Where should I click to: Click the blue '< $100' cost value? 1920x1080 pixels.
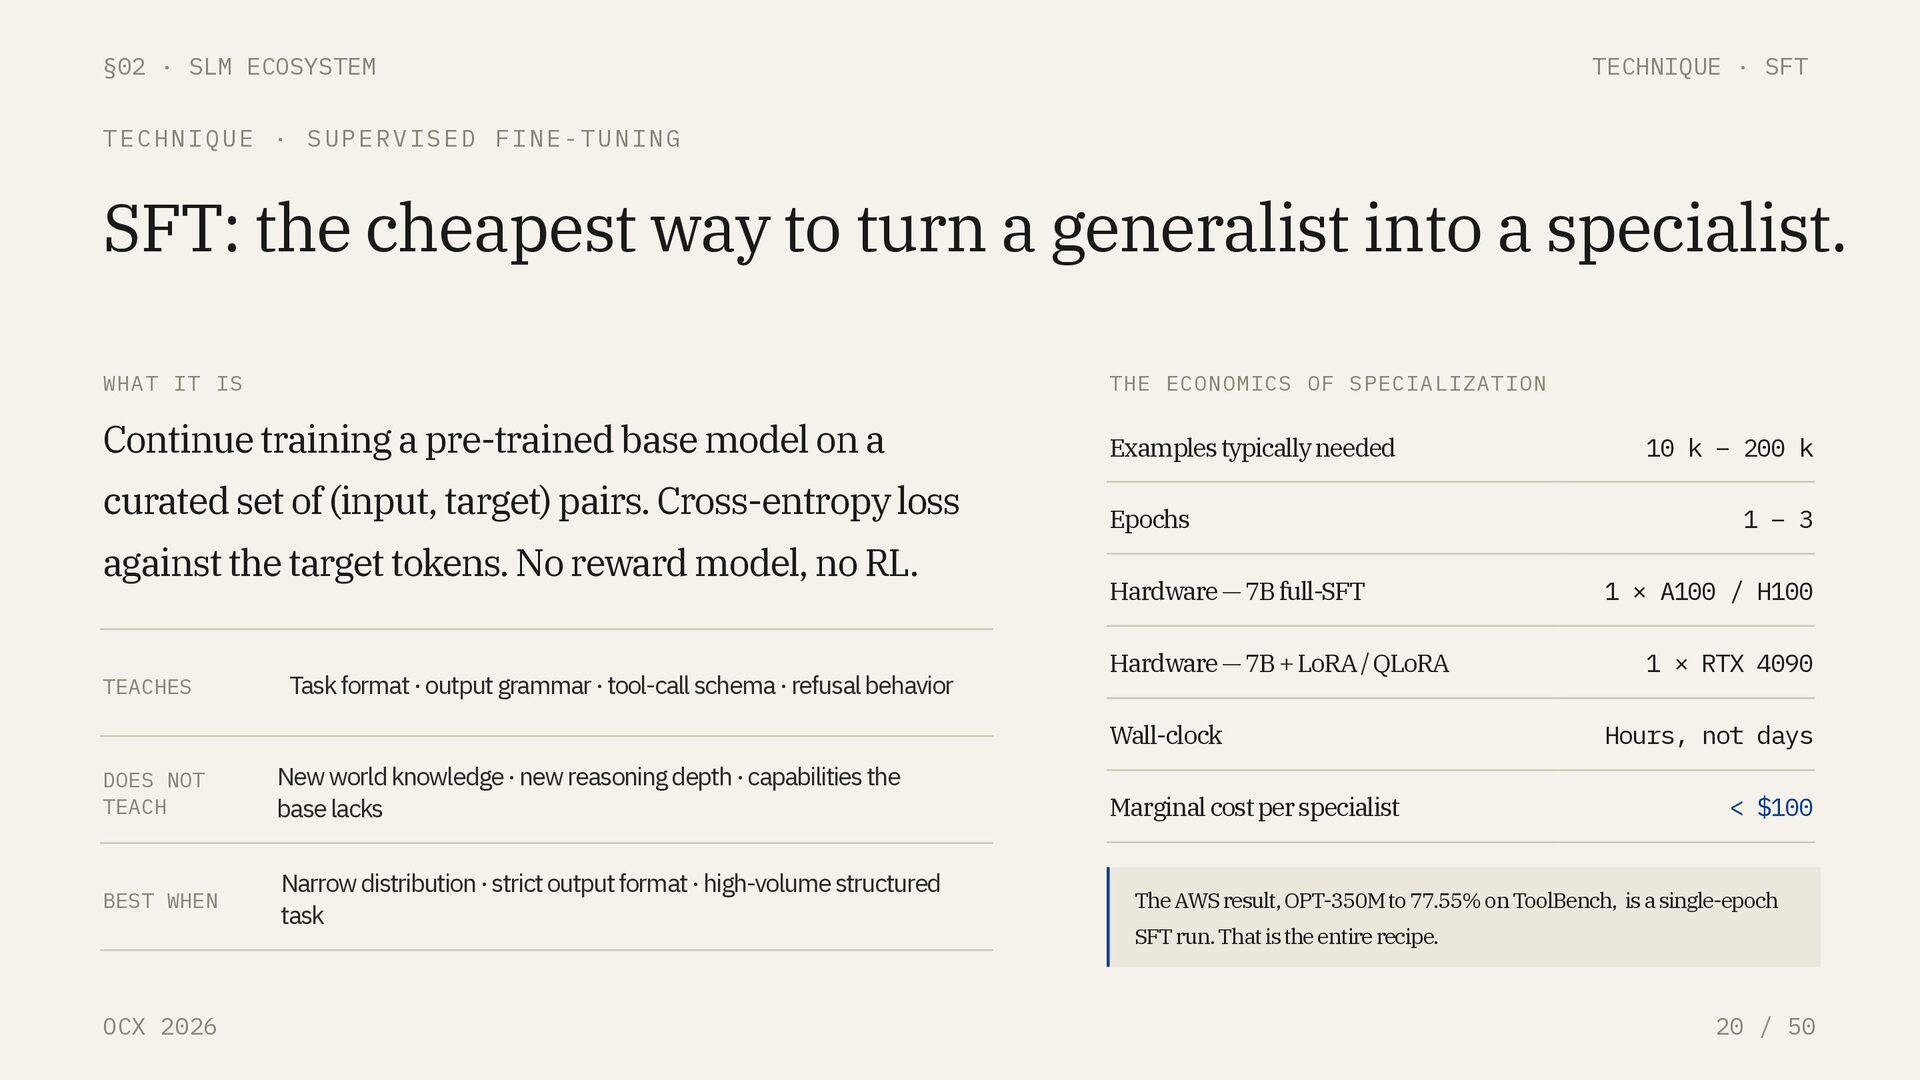tap(1770, 808)
